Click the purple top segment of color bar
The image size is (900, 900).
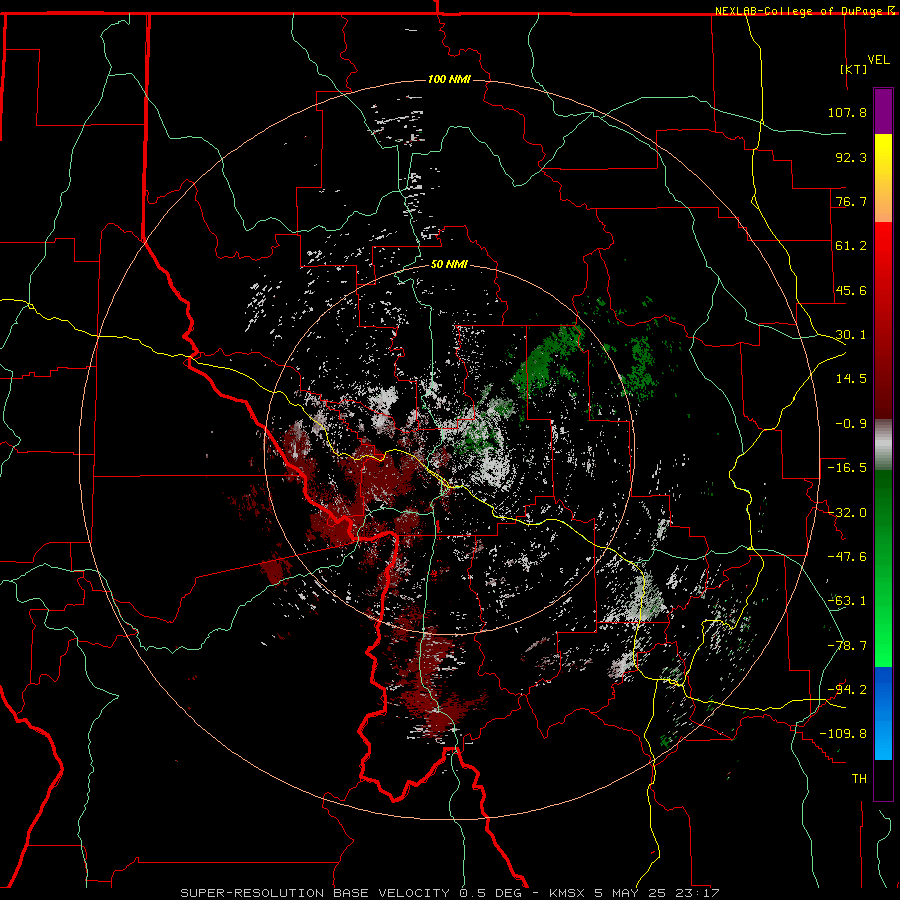click(x=883, y=111)
